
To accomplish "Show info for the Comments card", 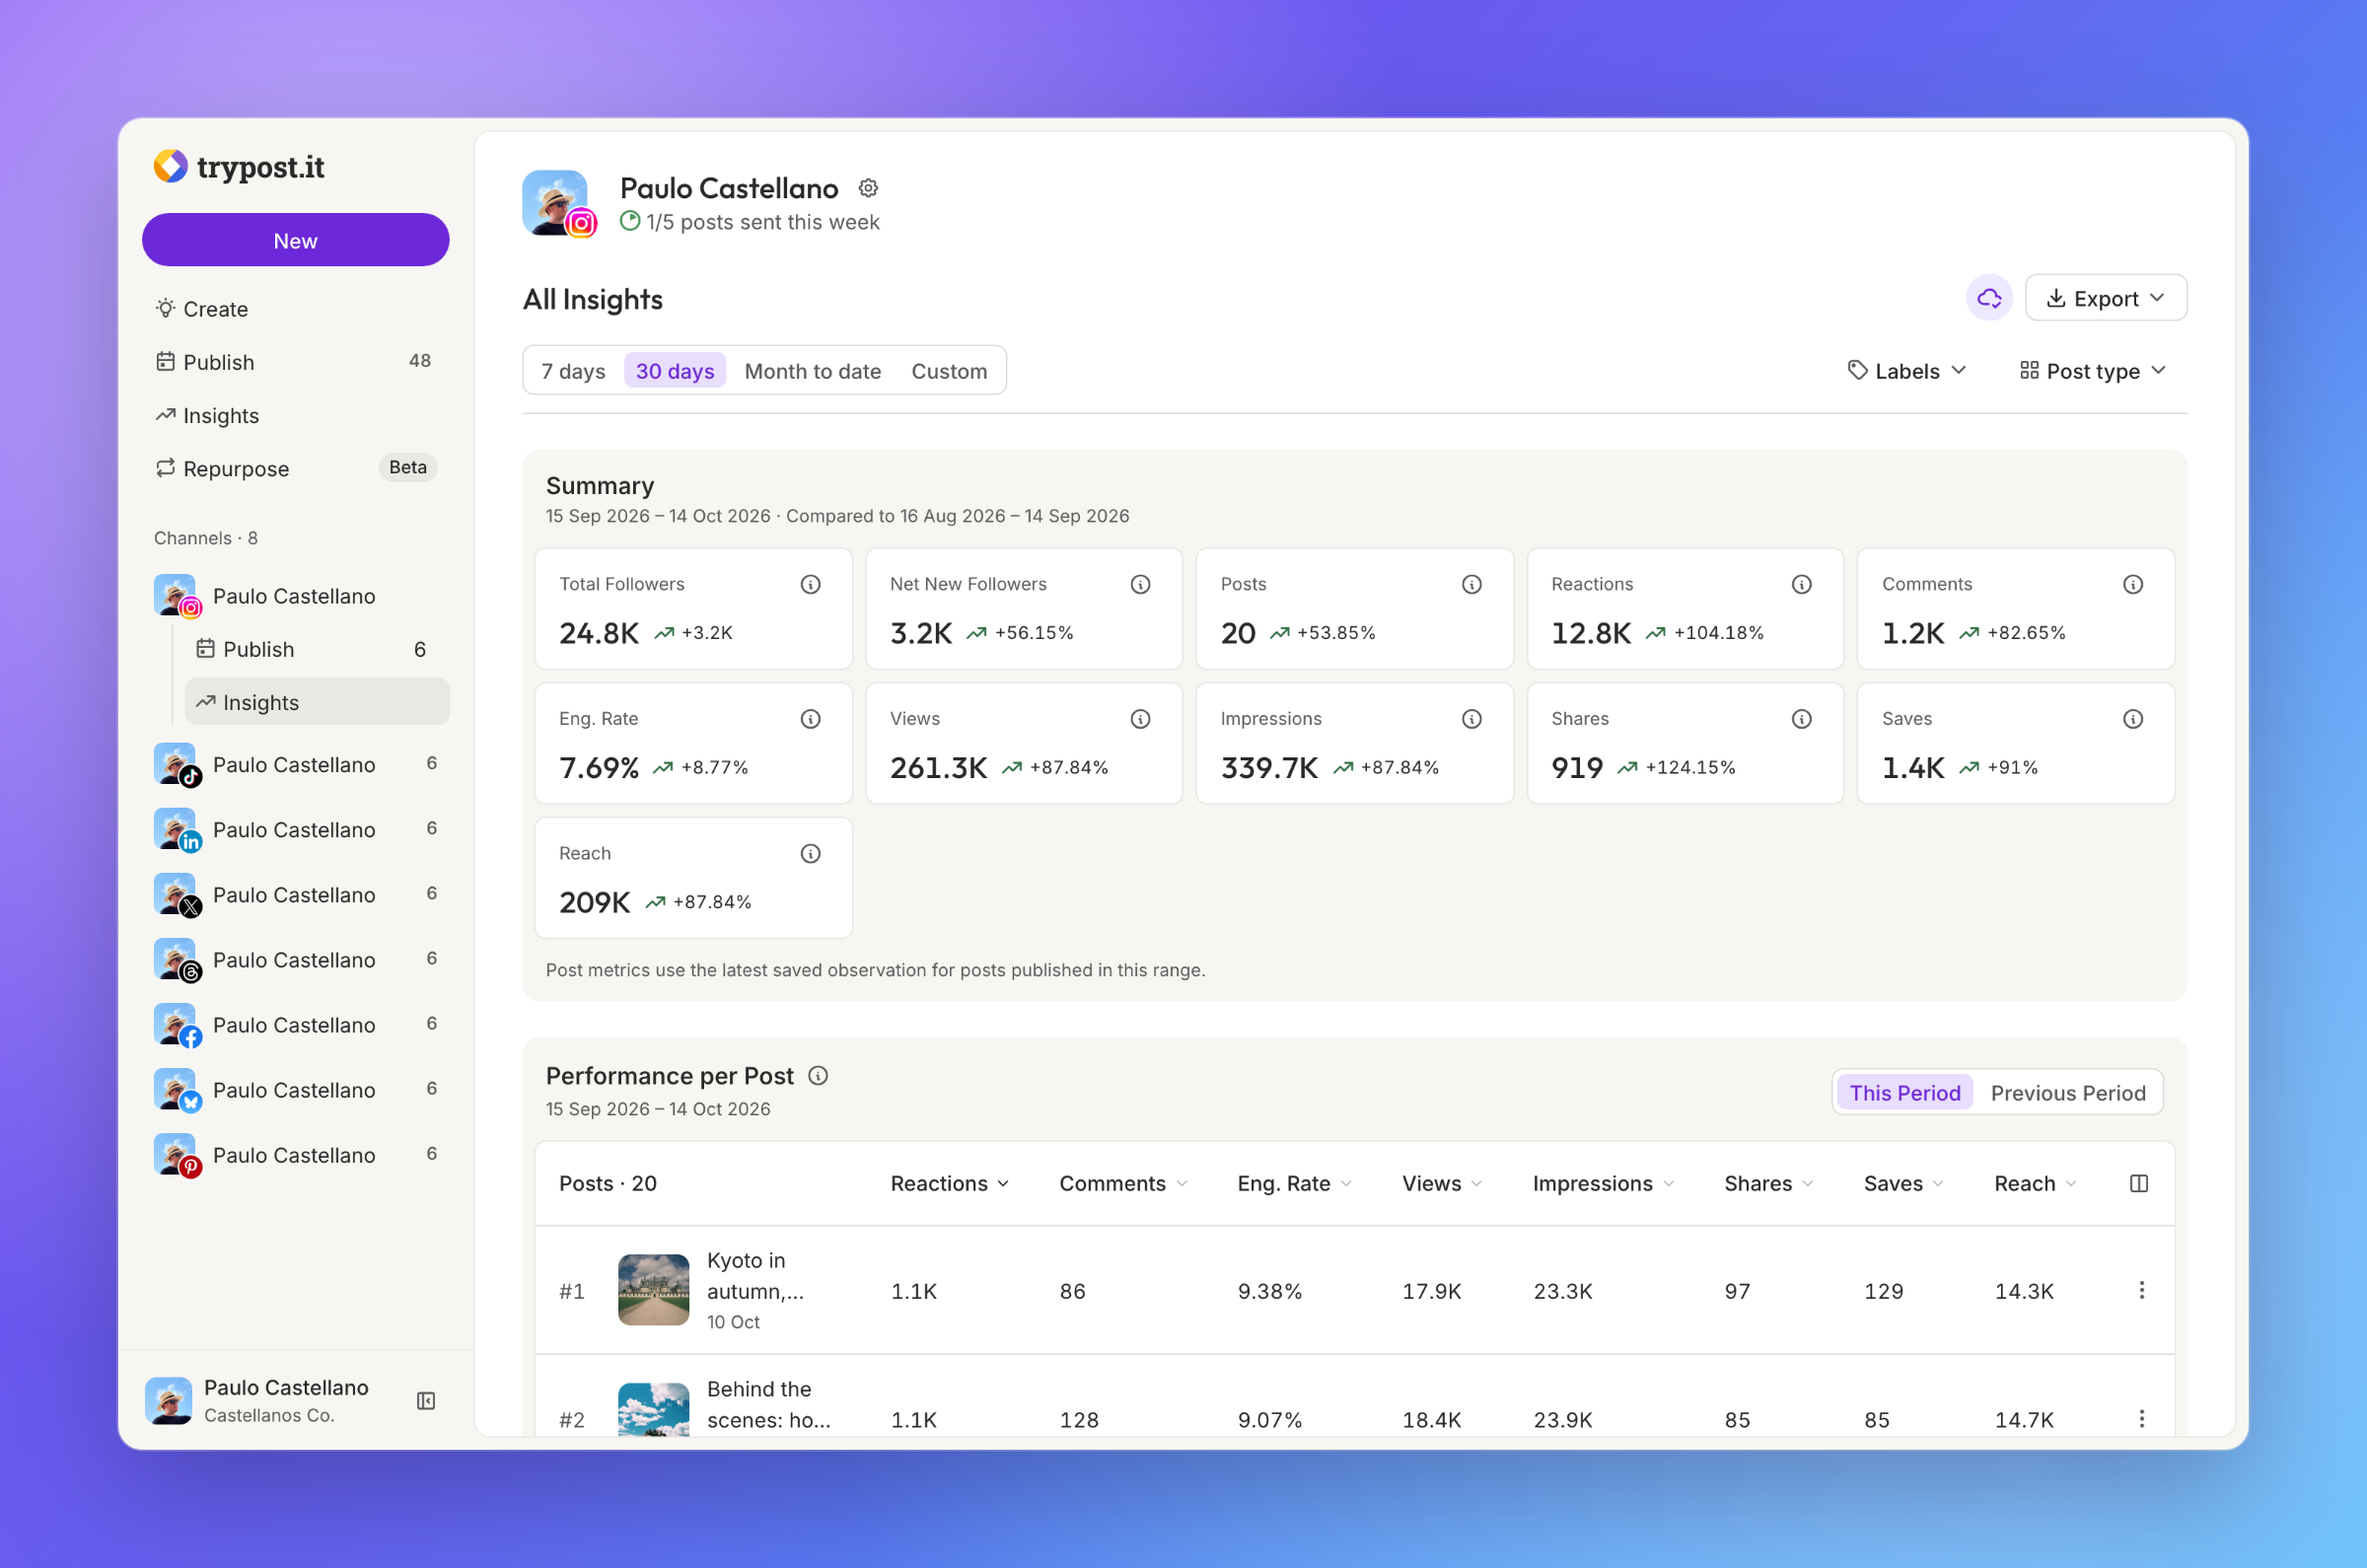I will pos(2133,584).
